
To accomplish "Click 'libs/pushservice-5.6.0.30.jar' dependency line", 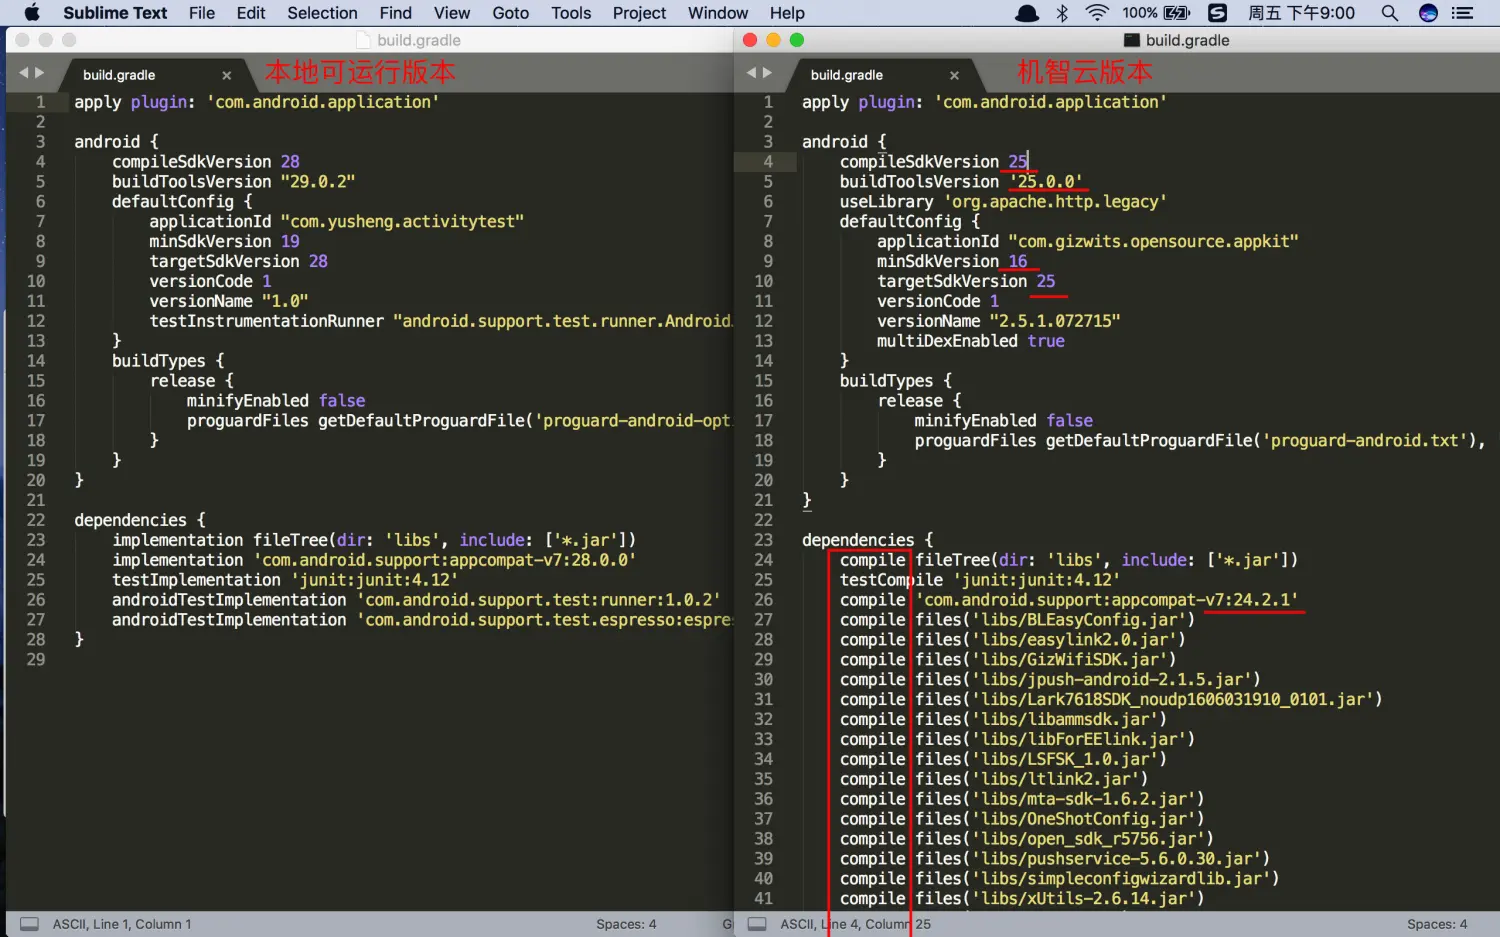I will pos(1055,858).
